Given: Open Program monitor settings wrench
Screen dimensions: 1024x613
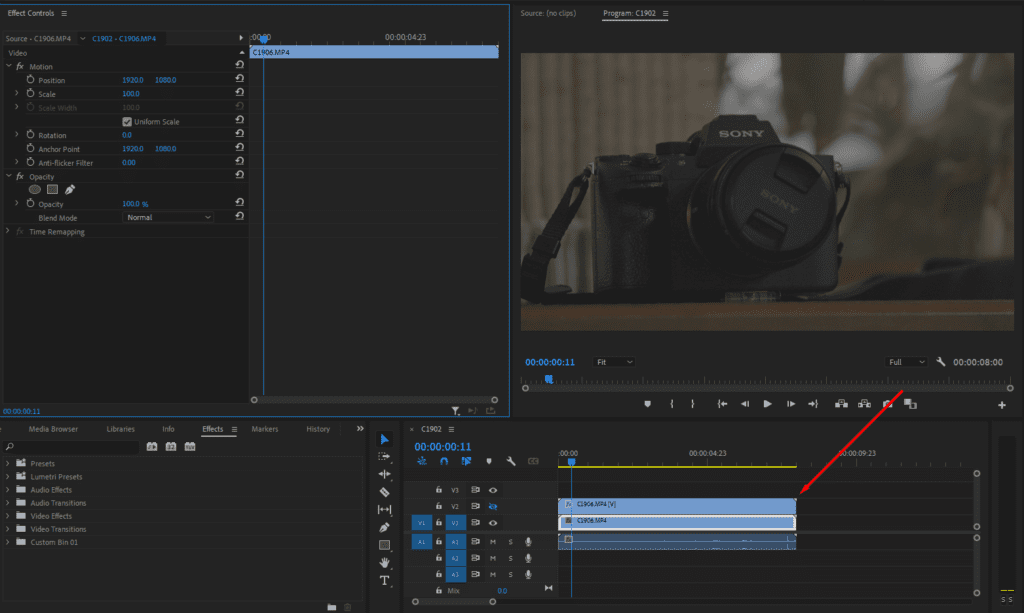Looking at the screenshot, I should point(940,362).
